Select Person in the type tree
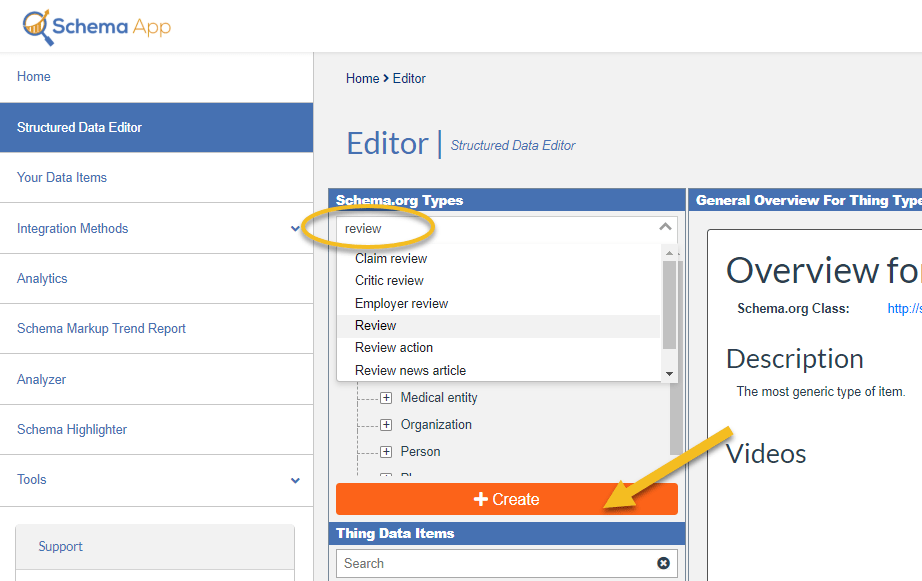Viewport: 922px width, 581px height. tap(420, 452)
